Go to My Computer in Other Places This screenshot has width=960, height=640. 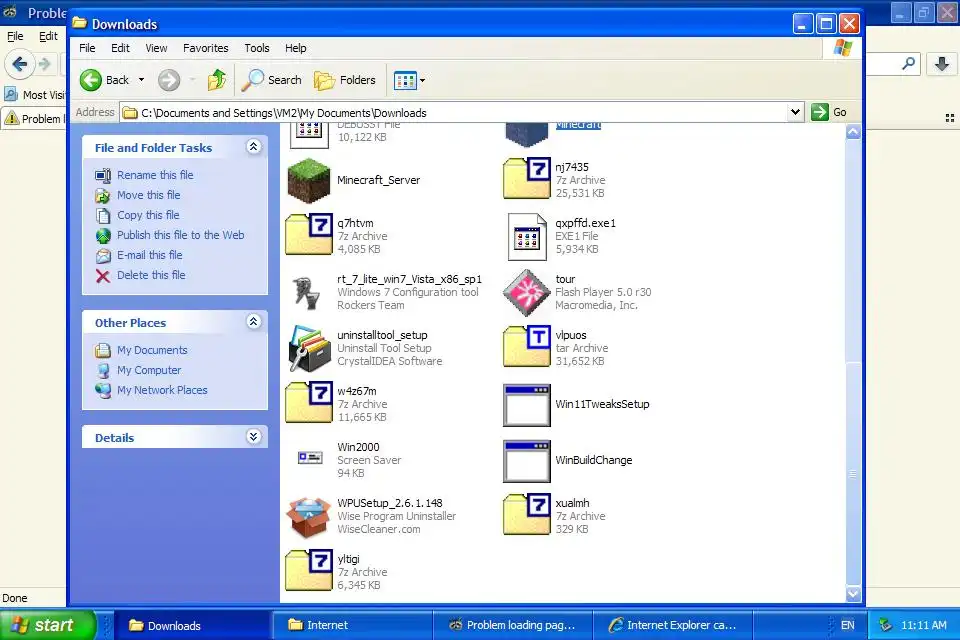[149, 370]
